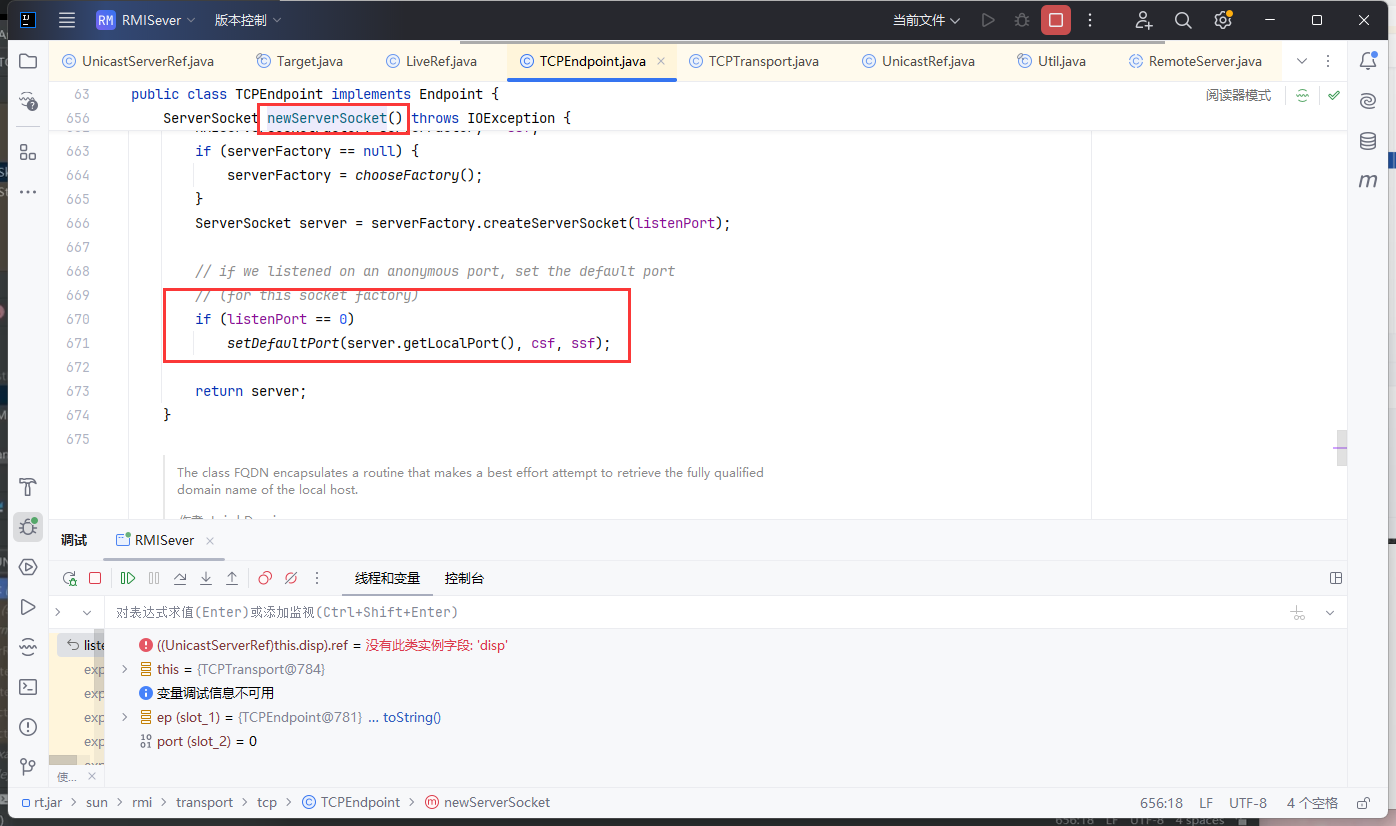Image resolution: width=1396 pixels, height=826 pixels.
Task: Switch to the TCPTransport.java tab
Action: point(763,61)
